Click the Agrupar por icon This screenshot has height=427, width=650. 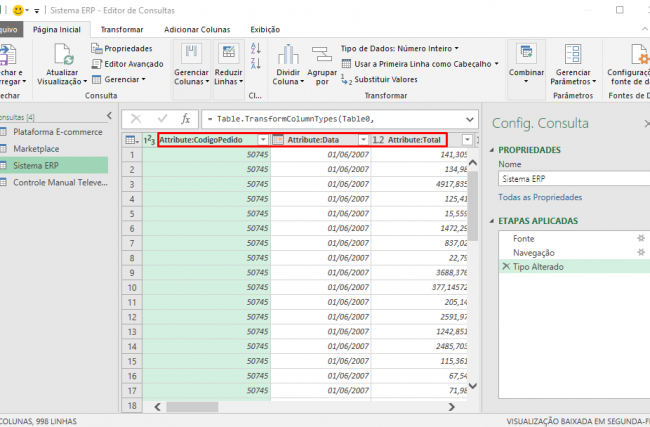(321, 54)
